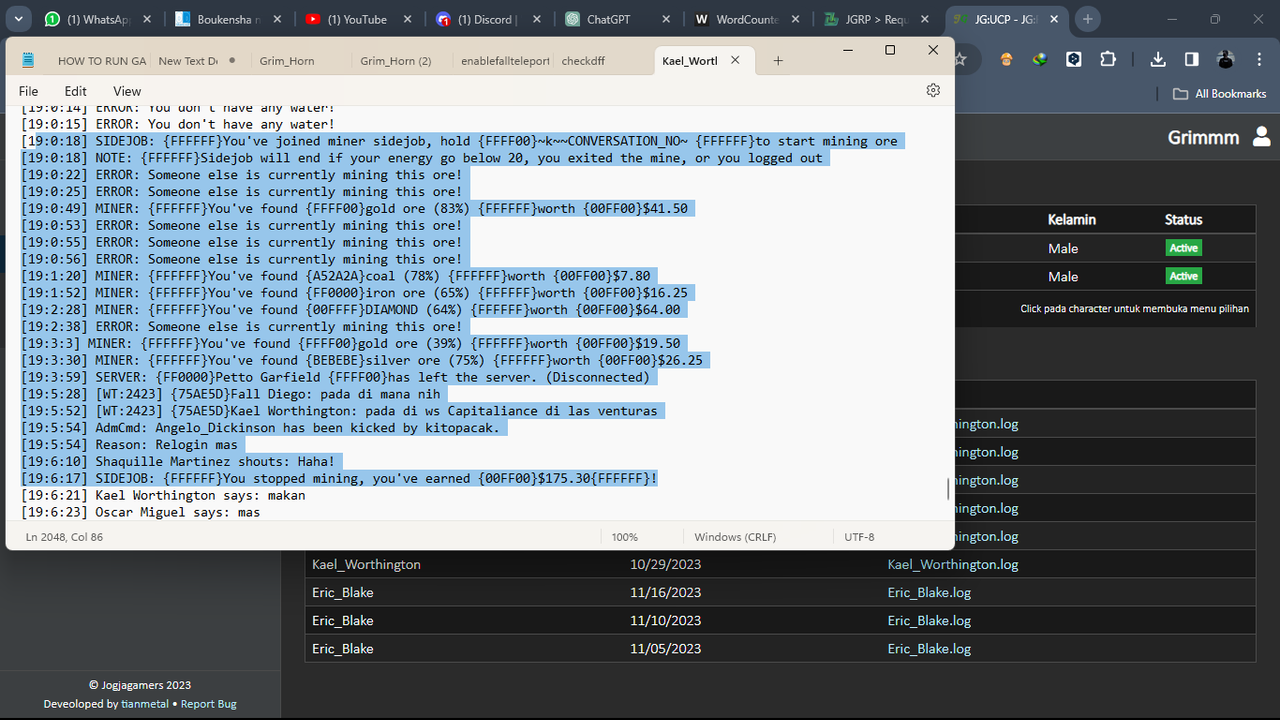Viewport: 1280px width, 720px height.
Task: Open Chrome three-dot menu
Action: (1259, 59)
